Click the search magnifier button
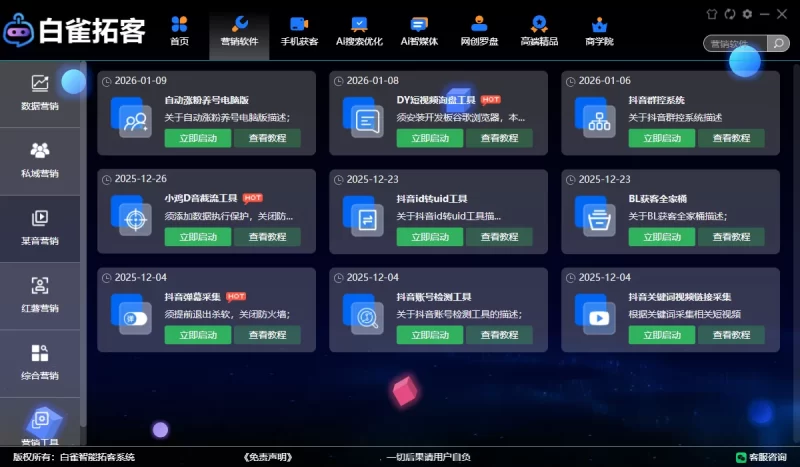The width and height of the screenshot is (800, 467). pos(778,43)
